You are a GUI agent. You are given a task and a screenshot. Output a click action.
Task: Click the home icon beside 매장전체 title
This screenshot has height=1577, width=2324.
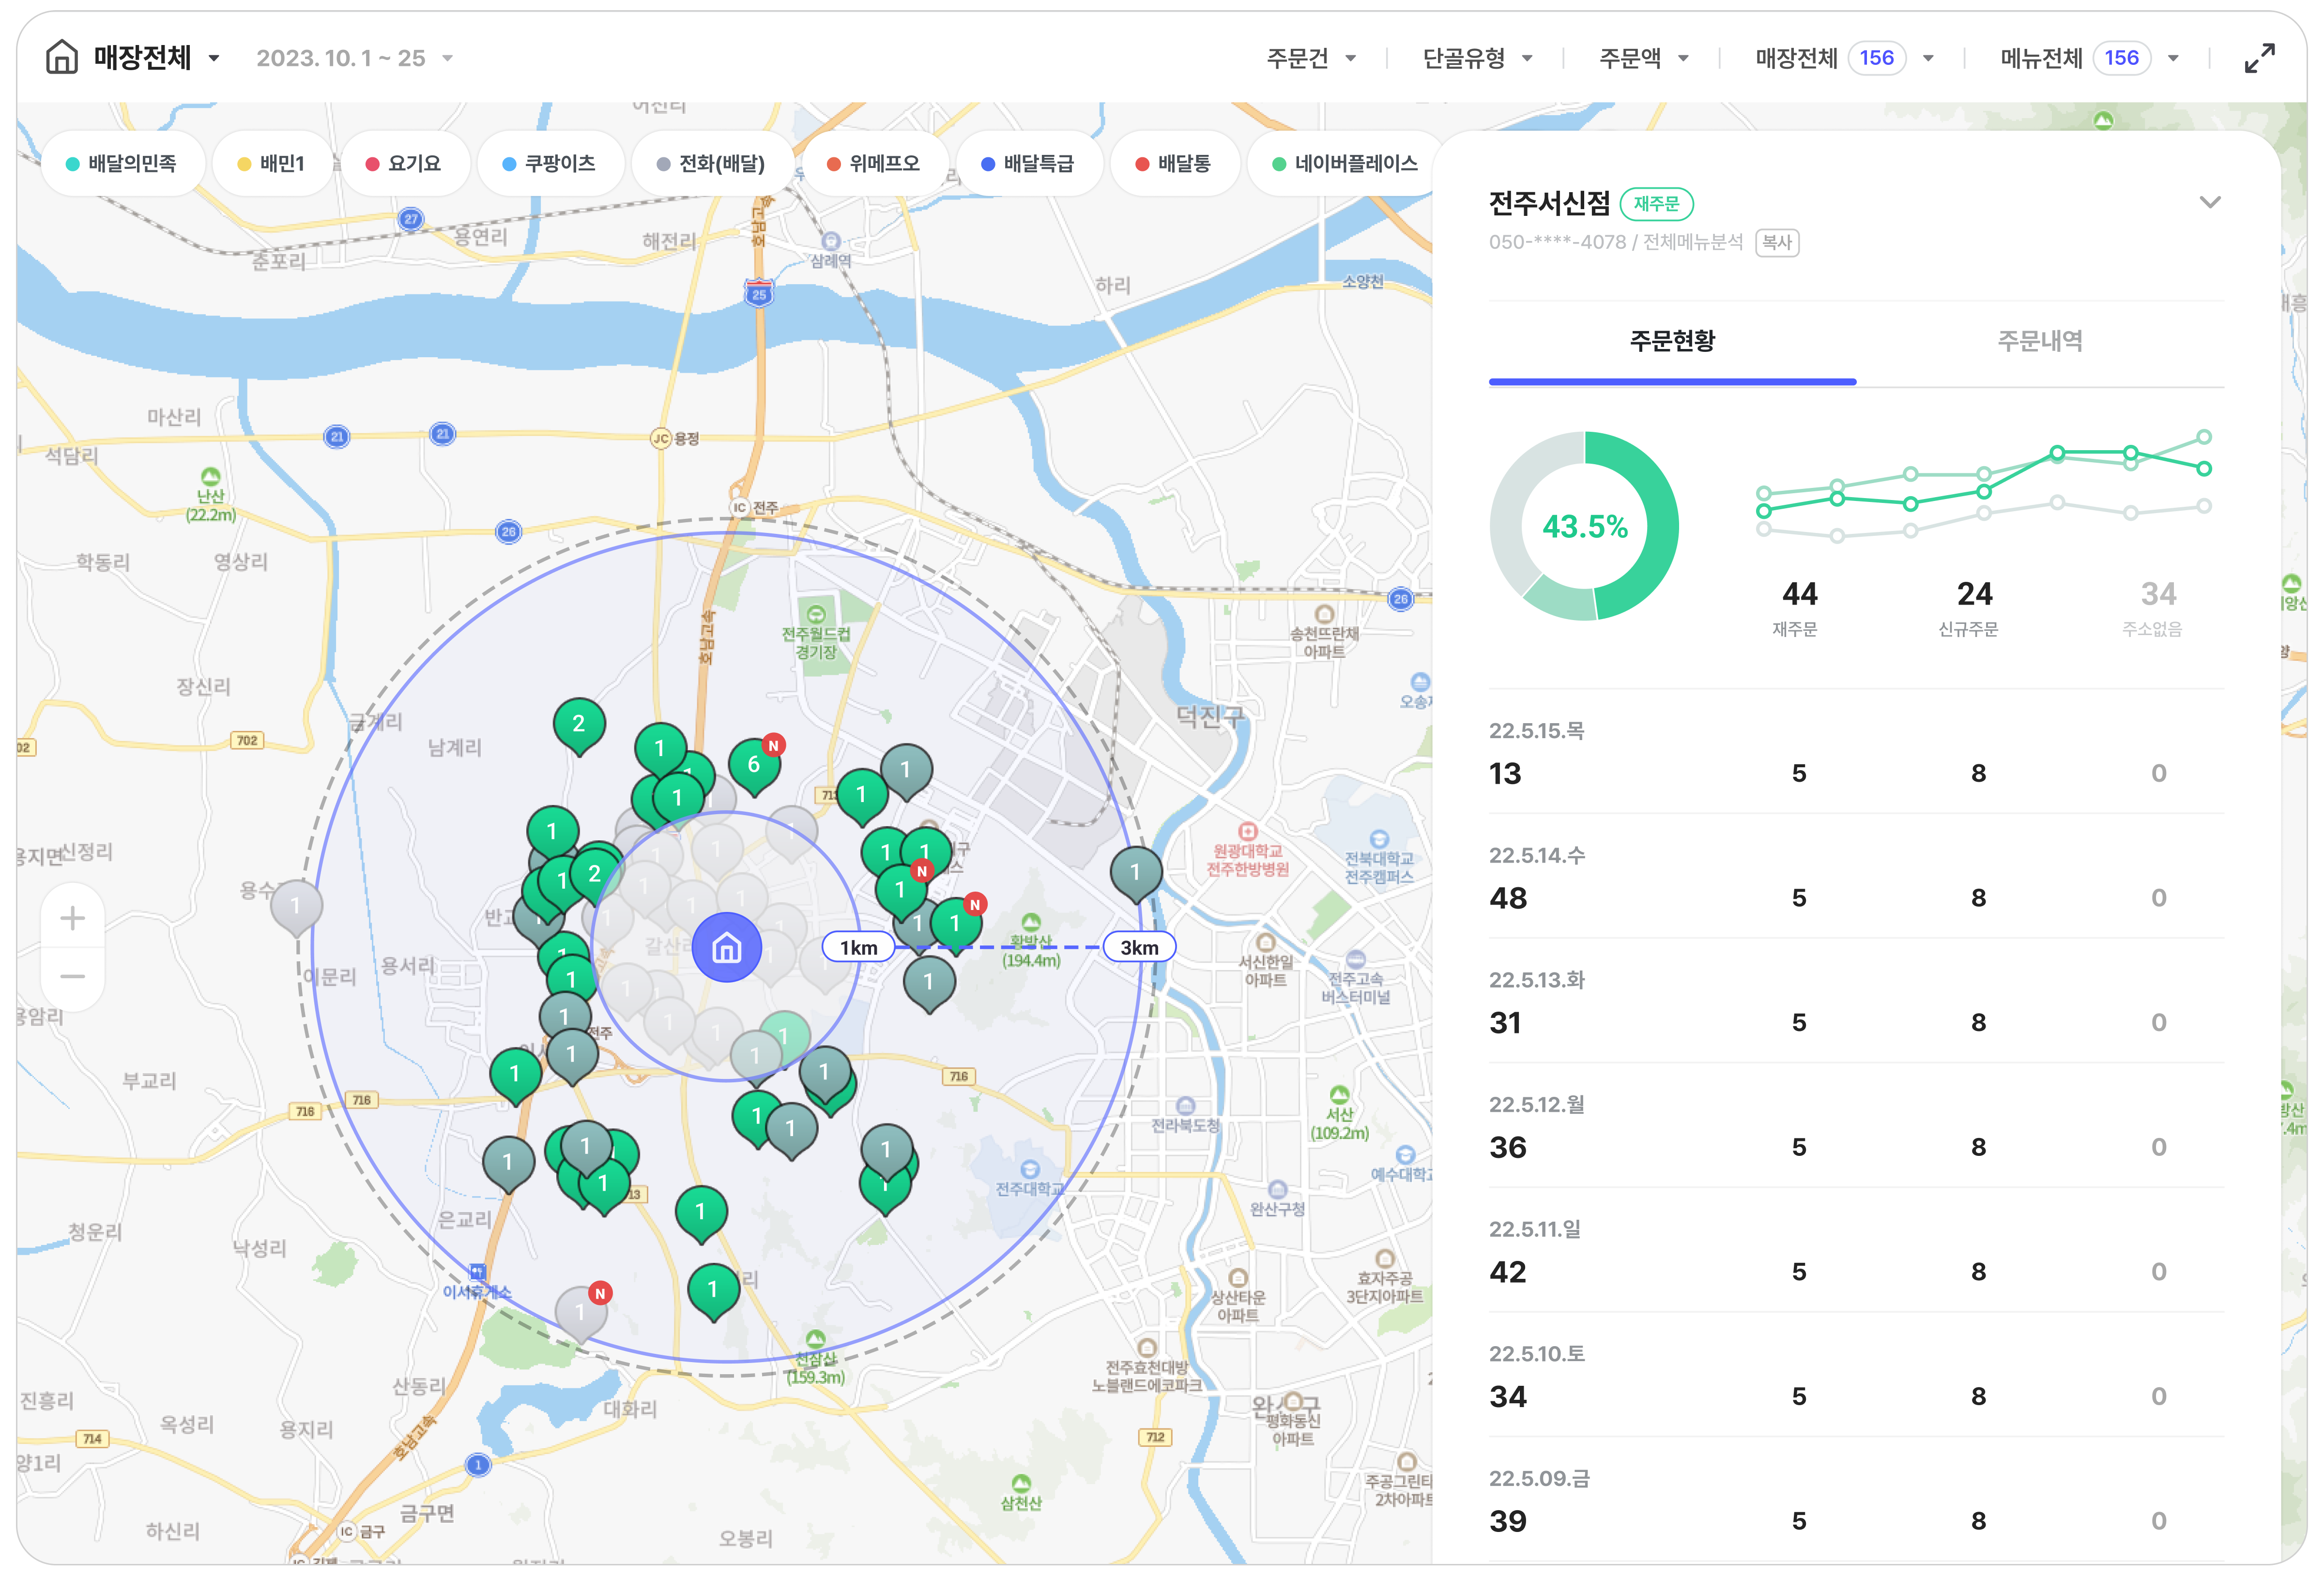point(62,57)
